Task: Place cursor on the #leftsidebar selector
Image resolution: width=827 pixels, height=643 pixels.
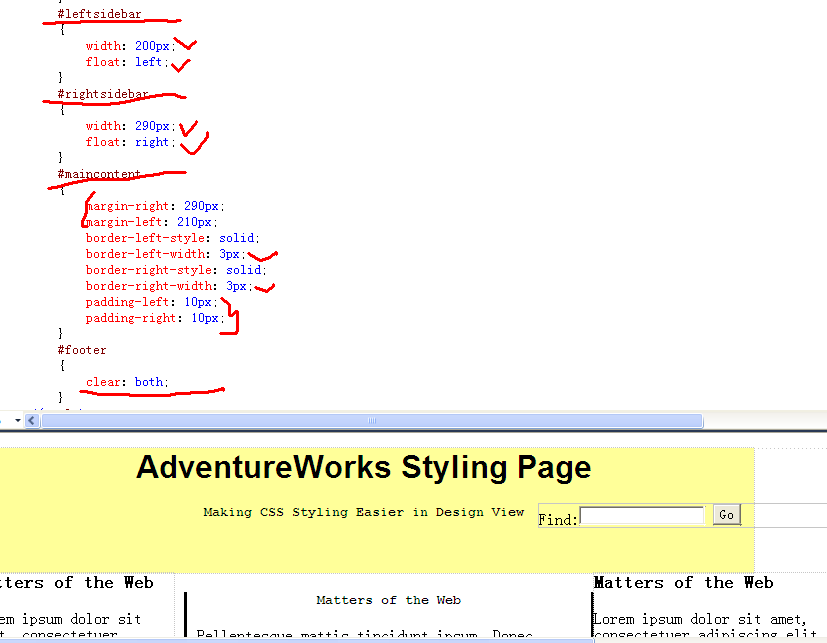Action: 99,14
